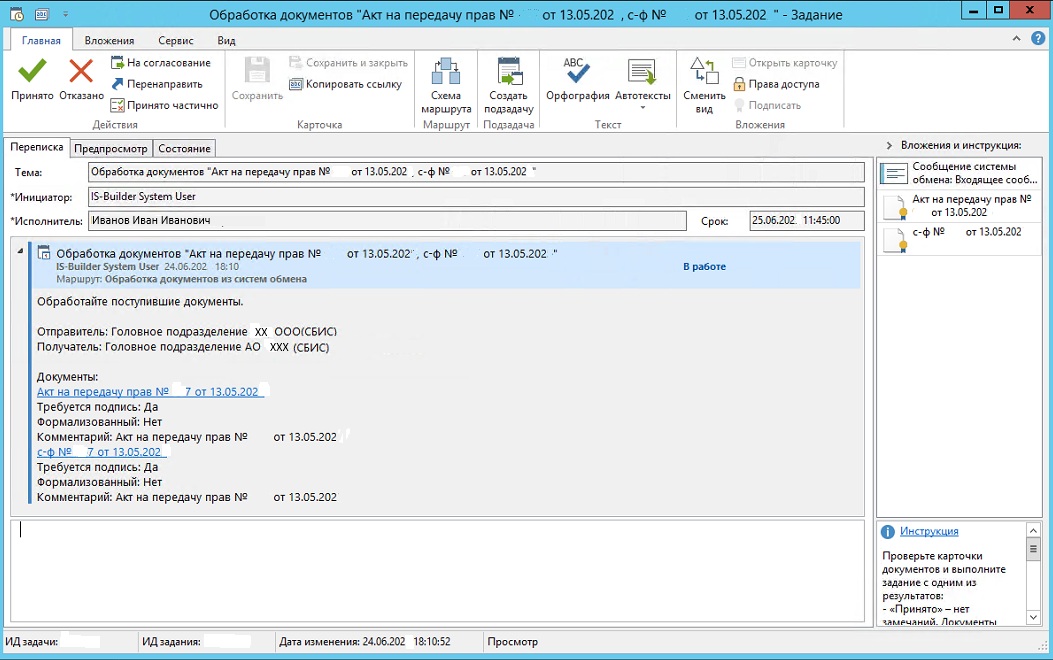Screen dimensions: 1053x660
Task: Collapse the Вложения и инструкция panel
Action: pos(890,145)
